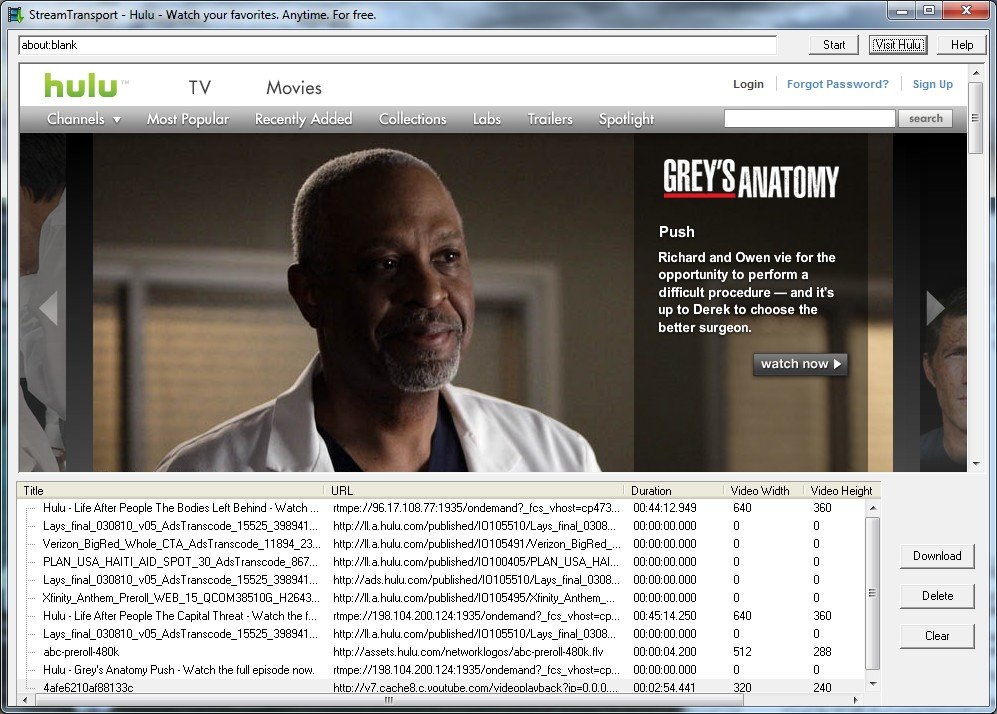Sort list by Title column header
997x714 pixels.
point(172,491)
